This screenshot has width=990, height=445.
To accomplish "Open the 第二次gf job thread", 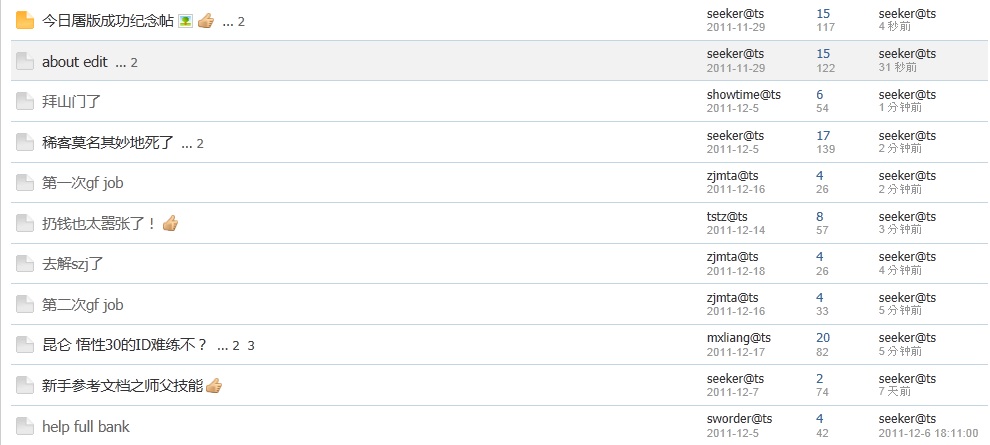I will click(83, 305).
